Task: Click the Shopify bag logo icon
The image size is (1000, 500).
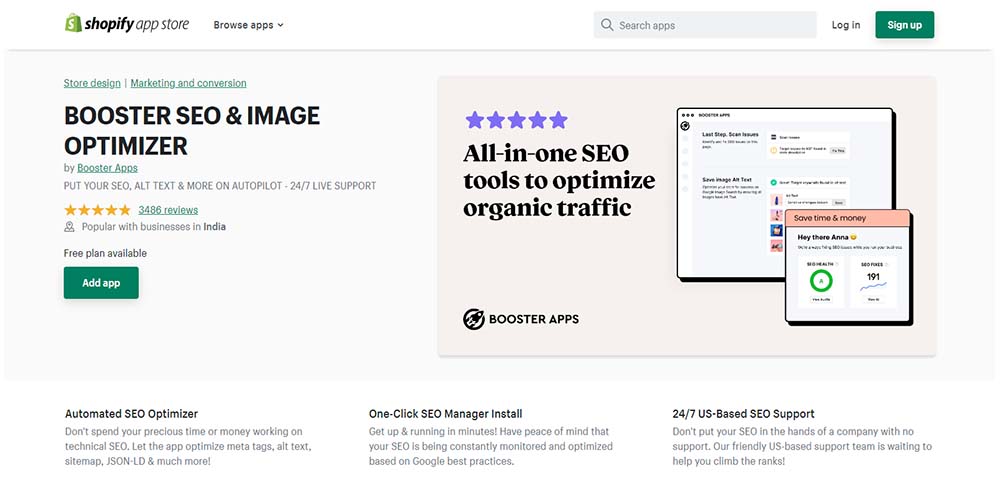Action: click(x=73, y=24)
